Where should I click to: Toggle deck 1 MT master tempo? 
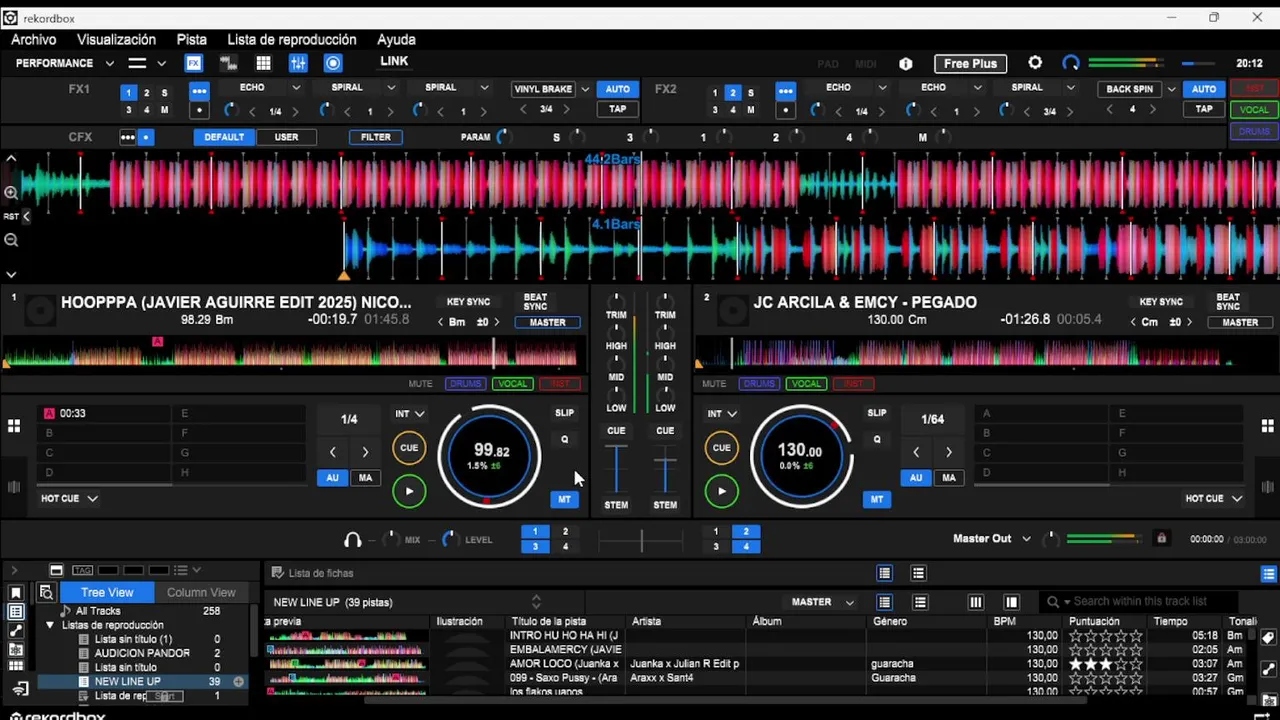point(564,499)
